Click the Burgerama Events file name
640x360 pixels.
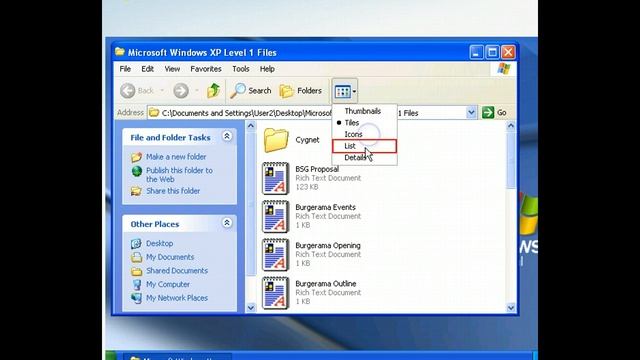point(325,207)
